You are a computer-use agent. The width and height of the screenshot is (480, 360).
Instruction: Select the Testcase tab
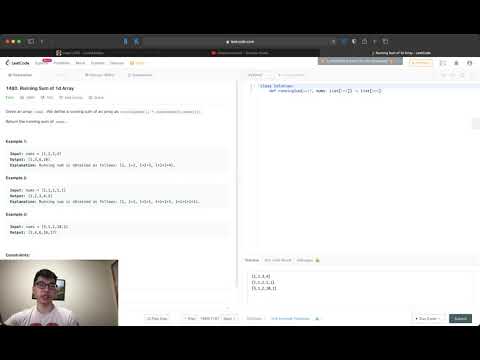pyautogui.click(x=252, y=260)
